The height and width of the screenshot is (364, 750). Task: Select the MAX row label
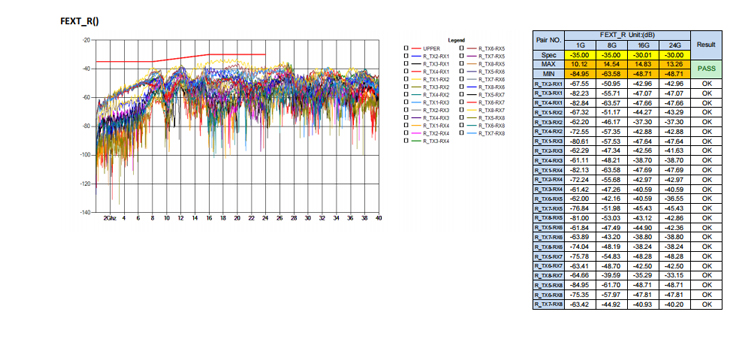pyautogui.click(x=549, y=65)
